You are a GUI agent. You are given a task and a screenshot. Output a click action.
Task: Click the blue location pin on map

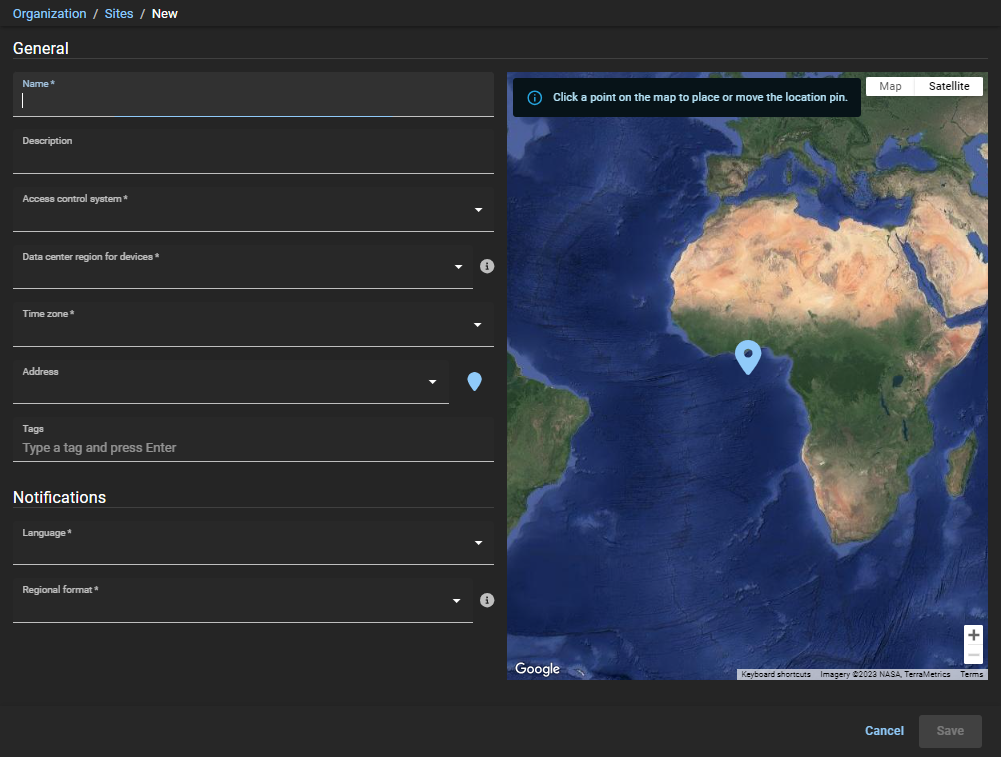click(x=747, y=356)
